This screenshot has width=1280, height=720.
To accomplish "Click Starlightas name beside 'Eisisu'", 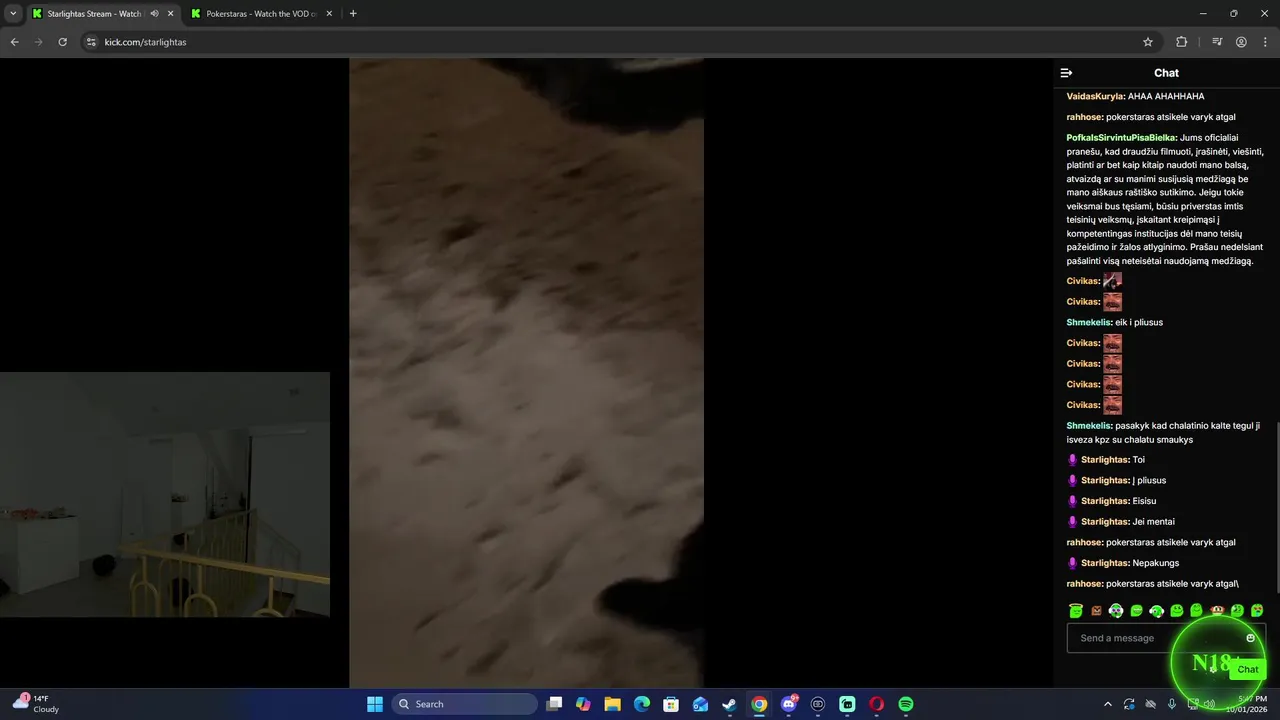I will pos(1104,501).
